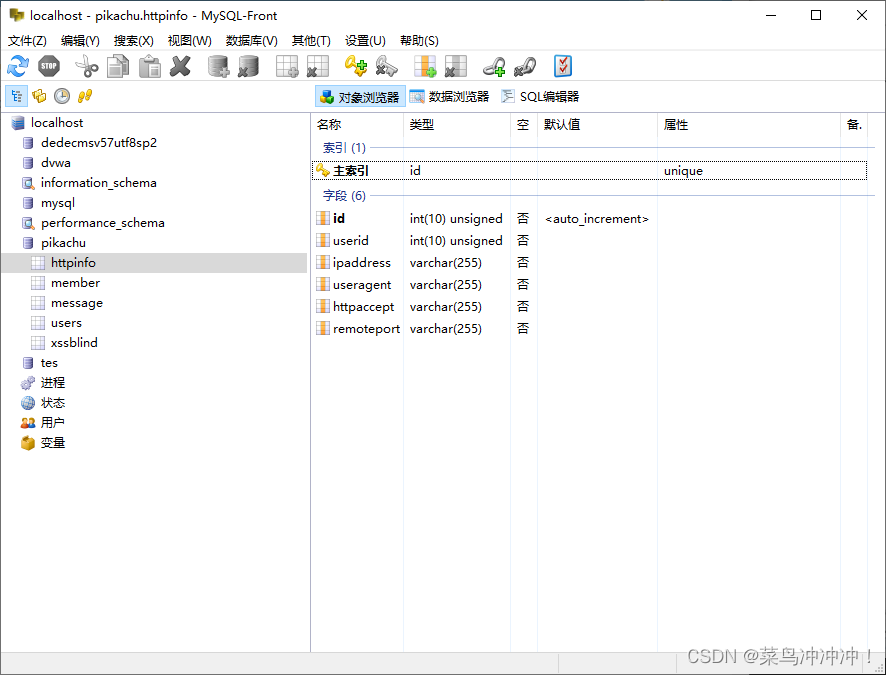The width and height of the screenshot is (886, 675).
Task: Click the checklist Properties icon
Action: pos(563,66)
